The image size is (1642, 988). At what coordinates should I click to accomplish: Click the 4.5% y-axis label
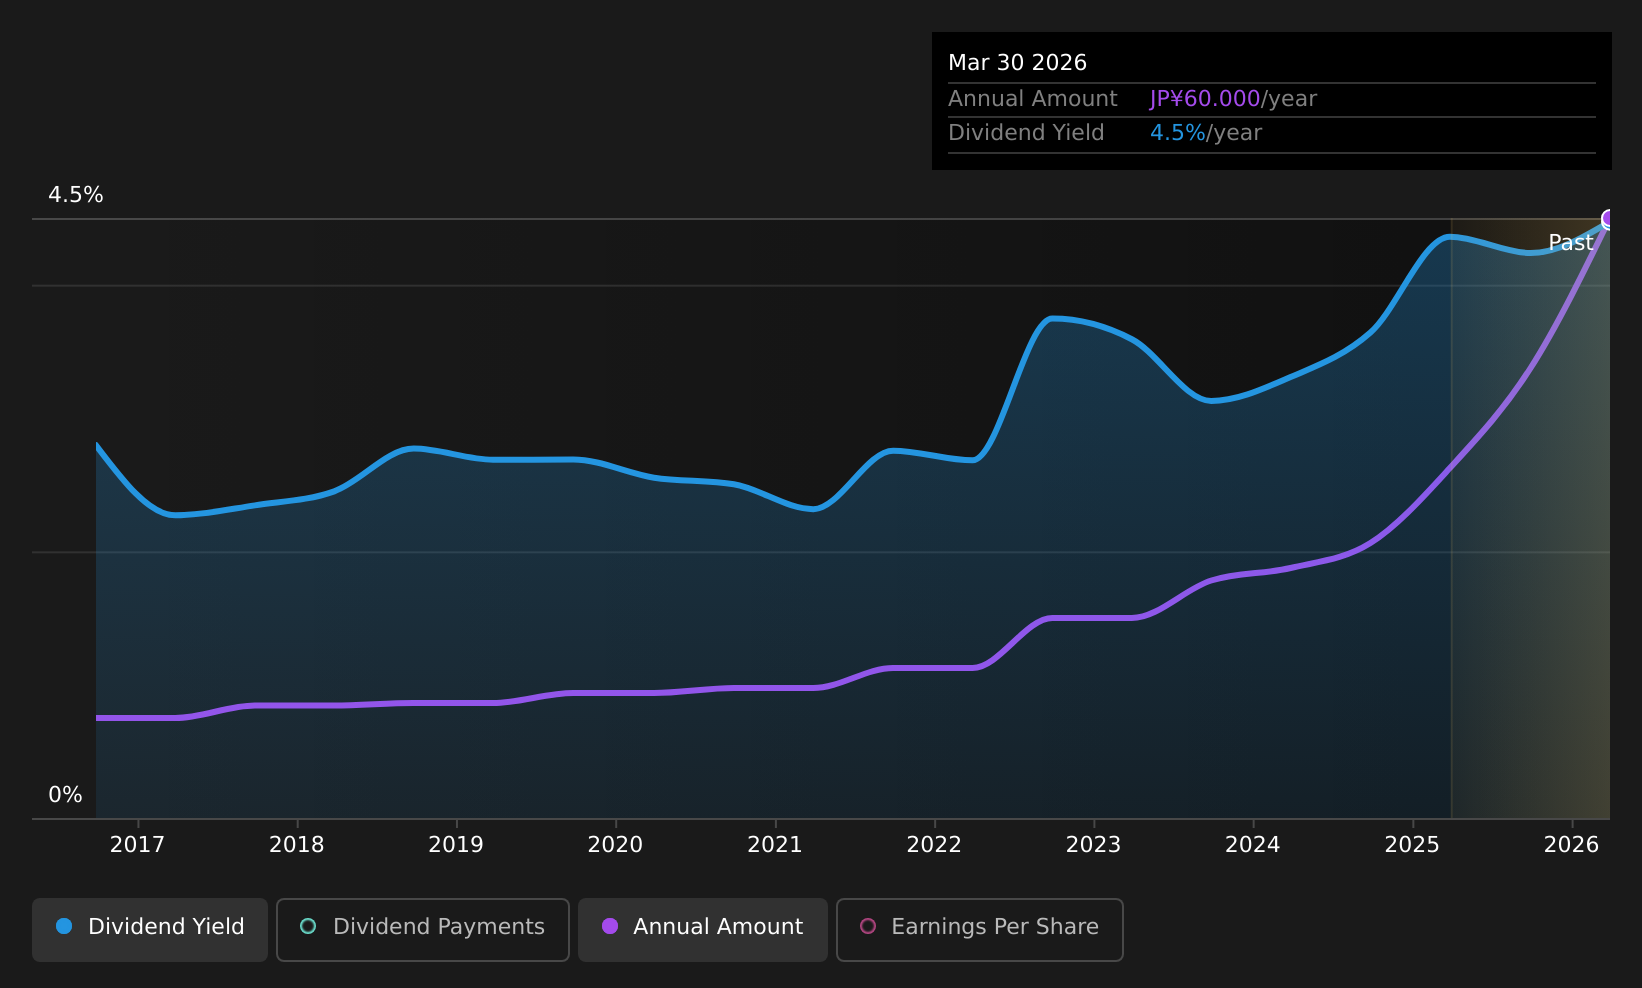point(76,195)
